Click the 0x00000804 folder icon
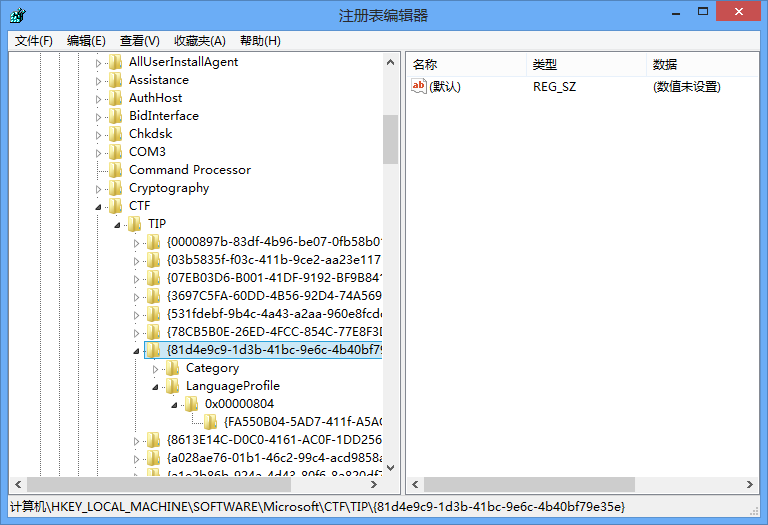The image size is (768, 525). tap(192, 404)
